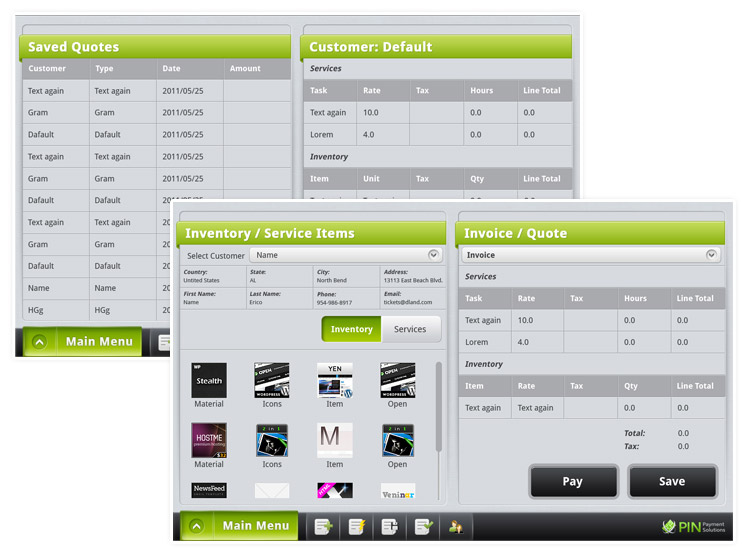Click the document with lightning bolt icon

point(357,527)
